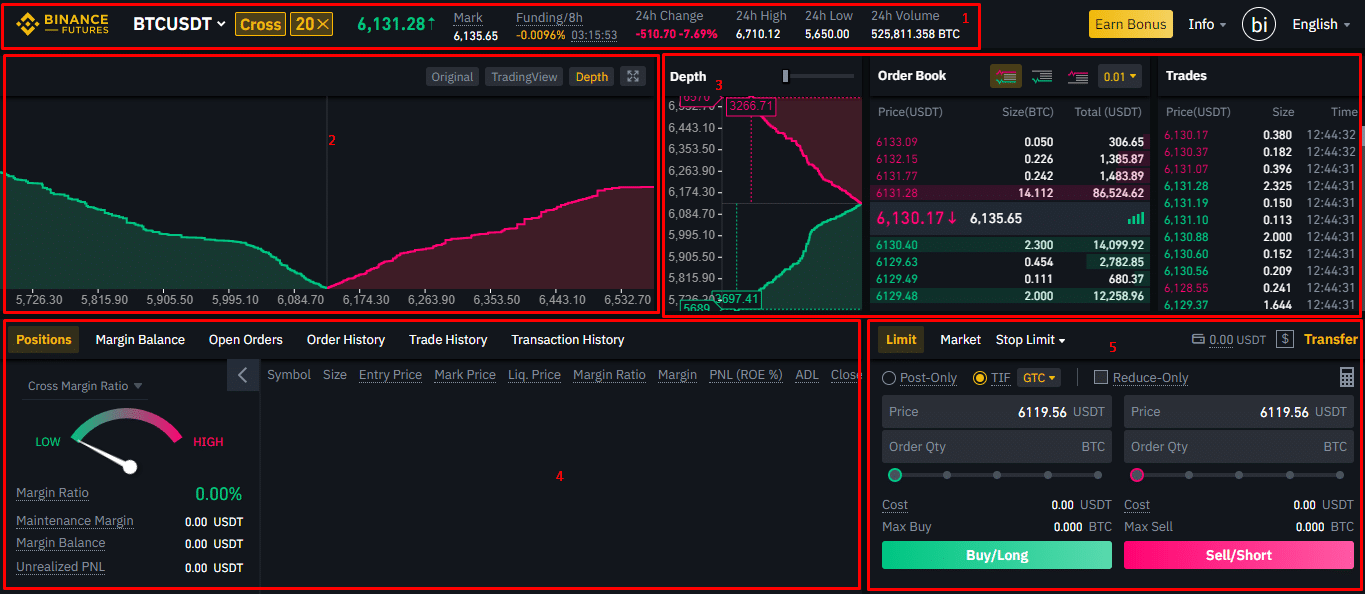Viewport: 1365px width, 594px height.
Task: Switch chart to TradingView view
Action: (x=524, y=77)
